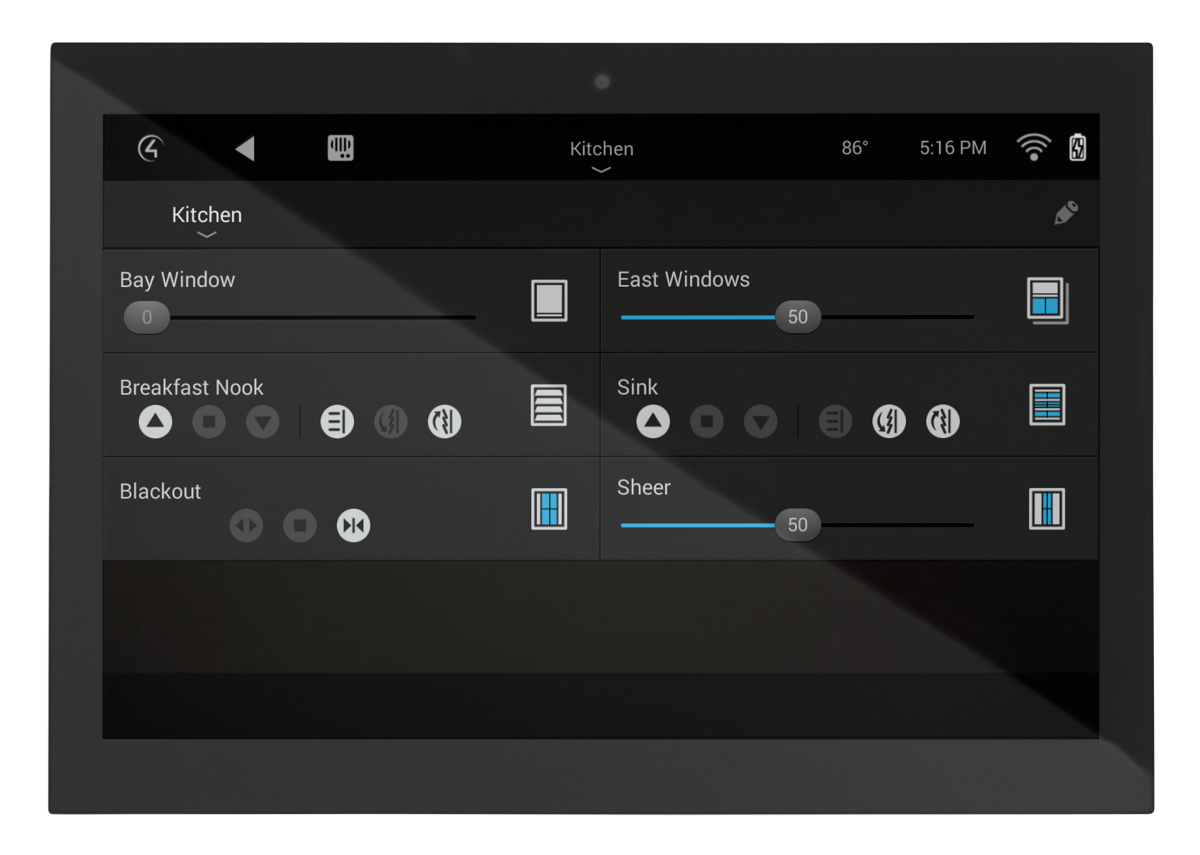Click Breakfast Nook slats-open icon
1200x855 pixels.
point(337,422)
